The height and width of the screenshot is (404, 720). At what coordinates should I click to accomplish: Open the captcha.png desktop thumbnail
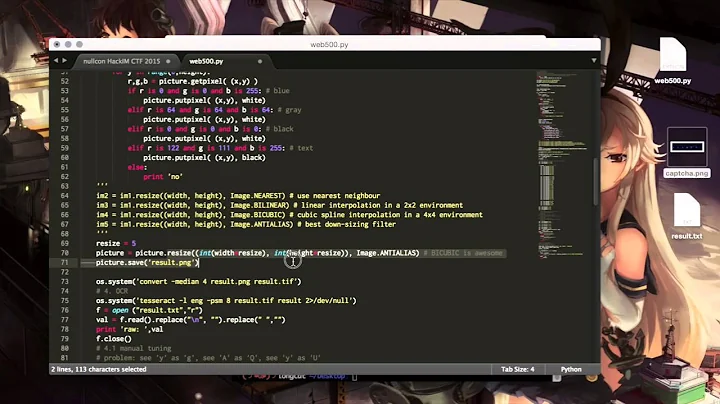(687, 147)
